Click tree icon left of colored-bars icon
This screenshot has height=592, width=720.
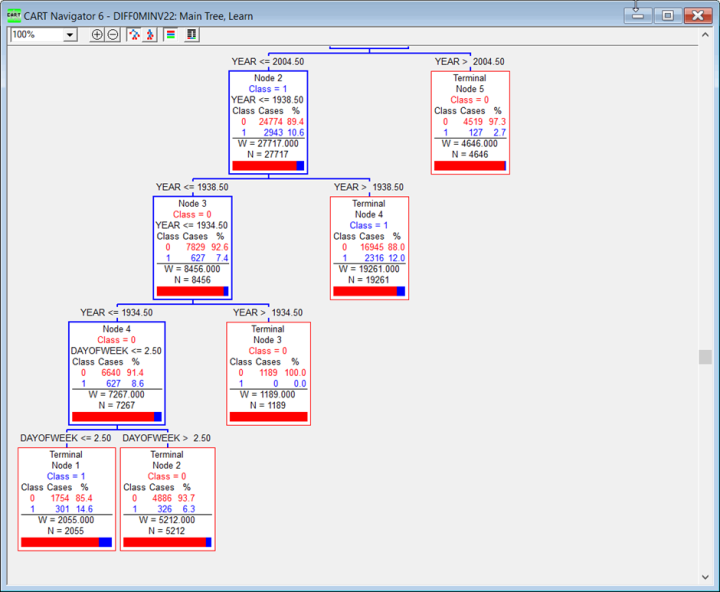150,34
